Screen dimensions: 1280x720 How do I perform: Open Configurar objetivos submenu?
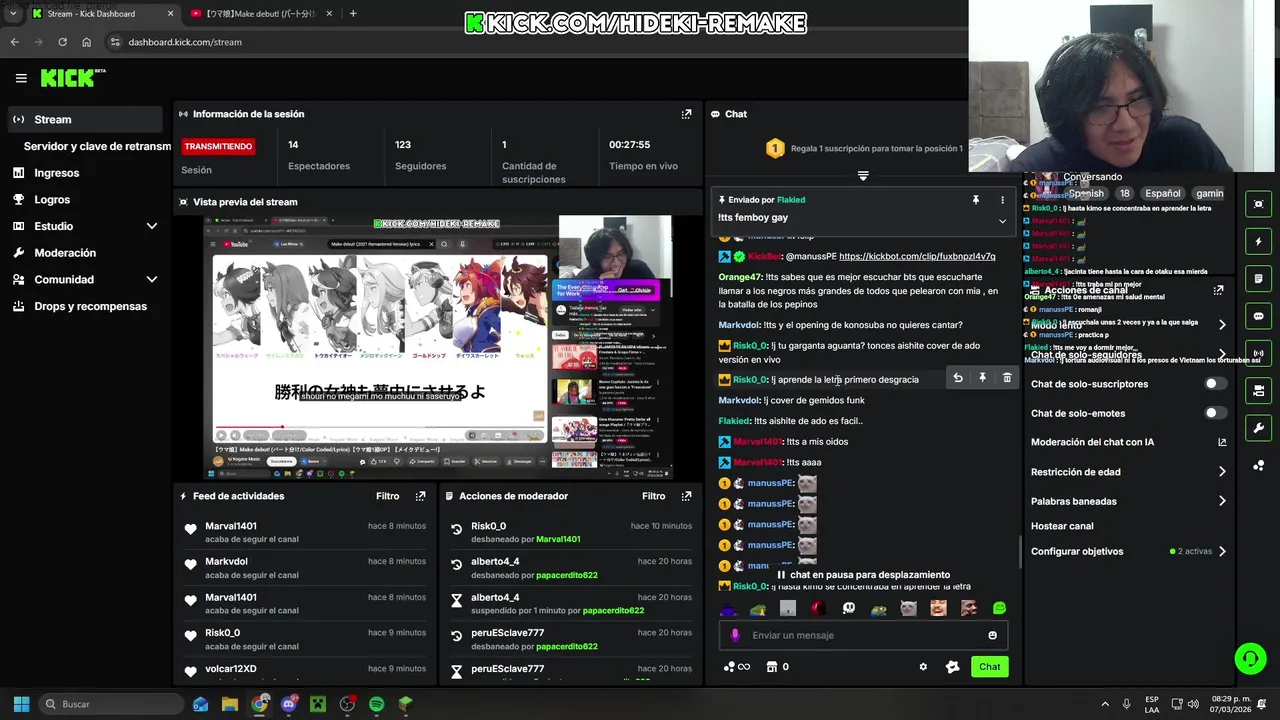tap(1222, 551)
